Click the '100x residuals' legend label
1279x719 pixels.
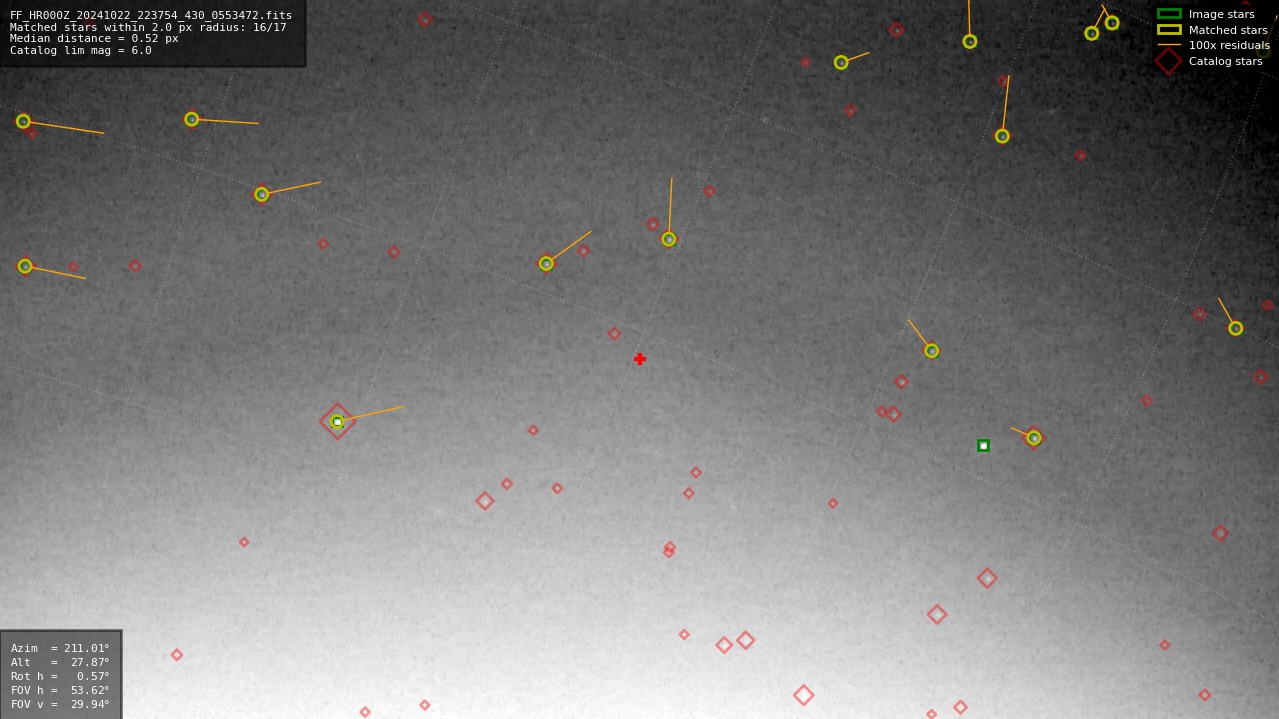(x=1229, y=45)
